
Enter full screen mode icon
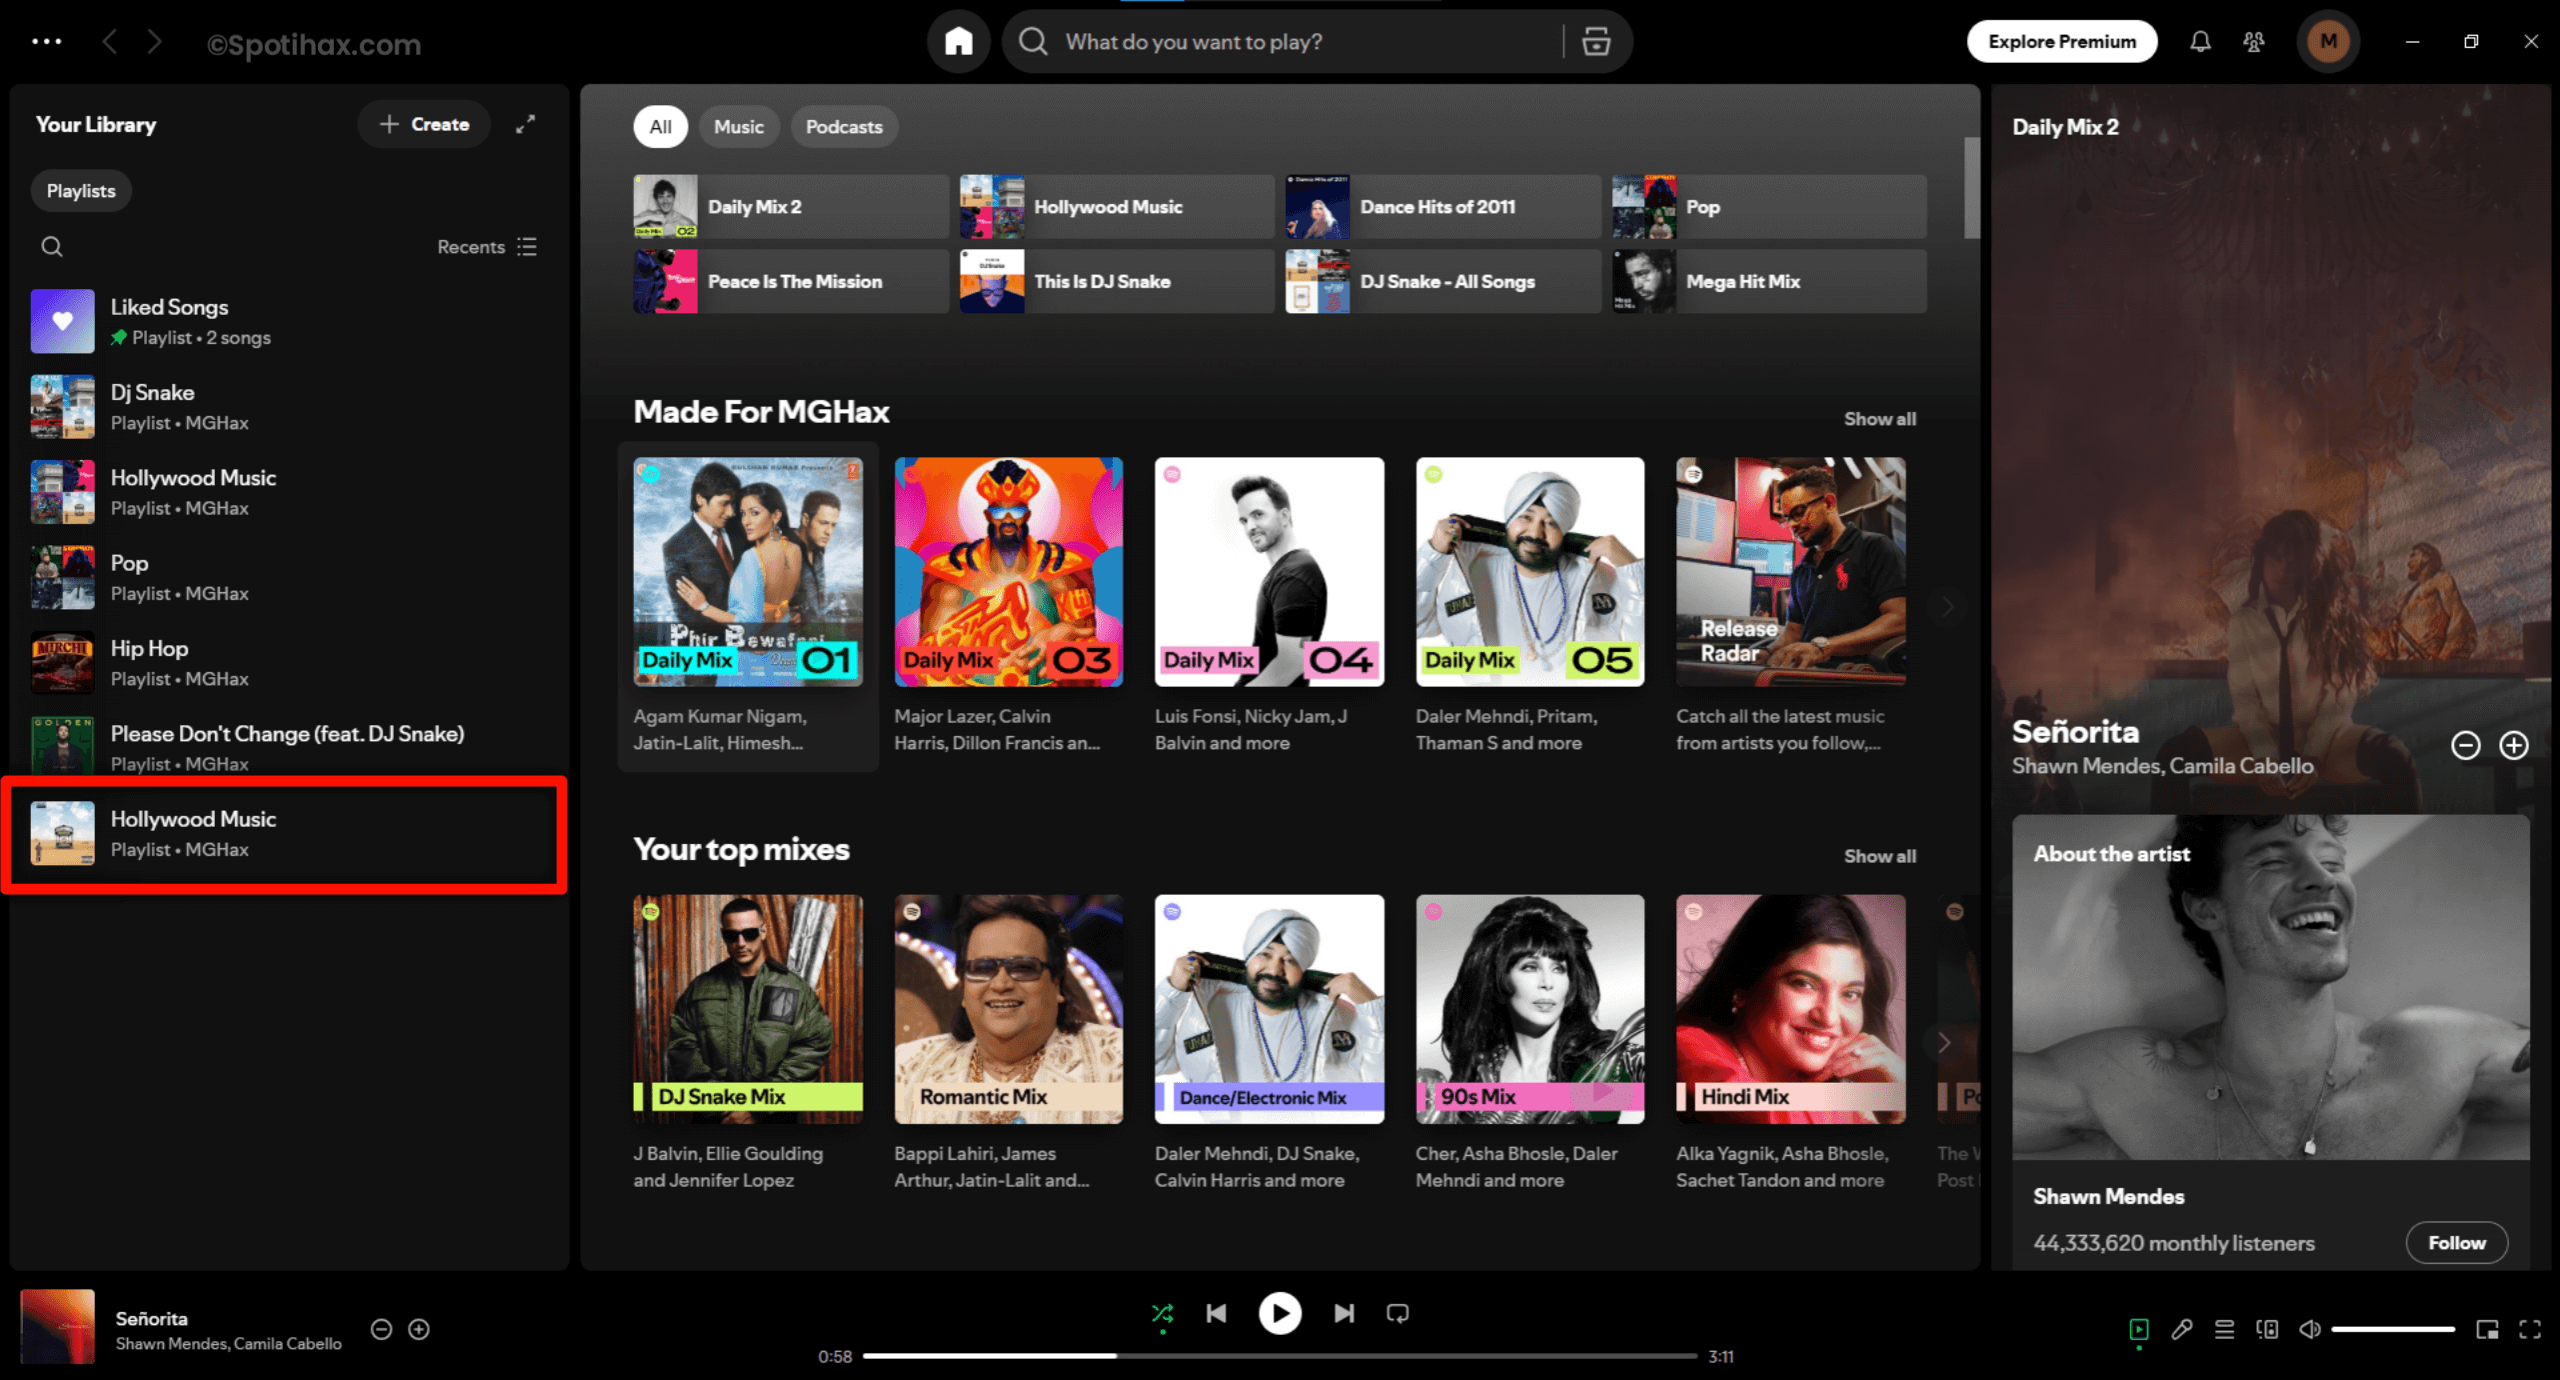2530,1329
